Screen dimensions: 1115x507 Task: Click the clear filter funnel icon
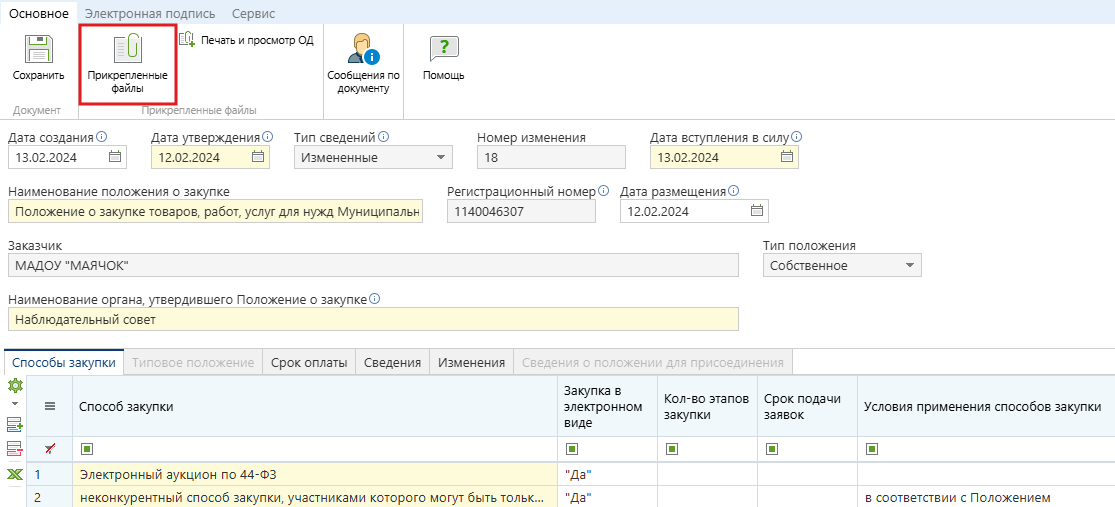50,449
